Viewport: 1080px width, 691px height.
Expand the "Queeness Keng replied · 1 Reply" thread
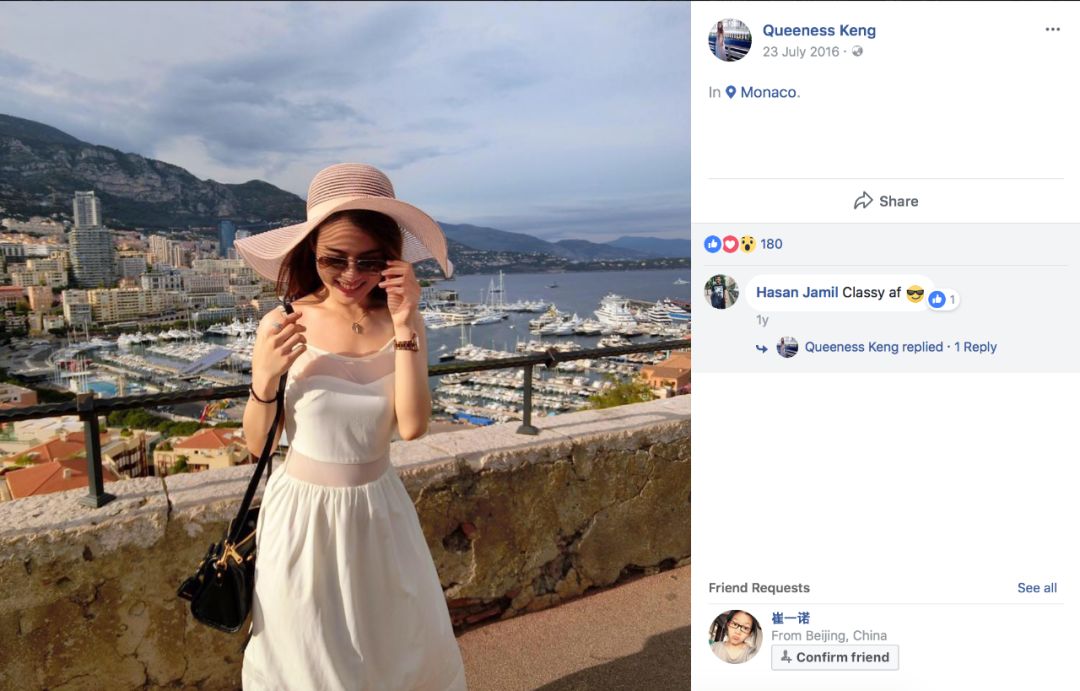coord(900,347)
